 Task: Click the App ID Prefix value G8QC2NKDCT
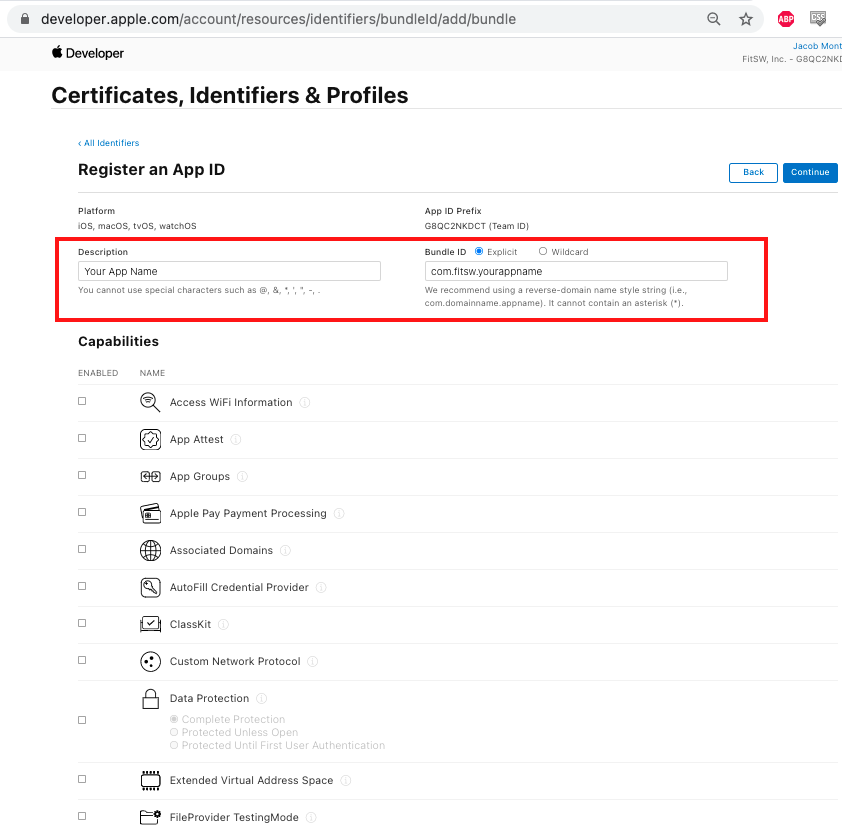[x=455, y=226]
